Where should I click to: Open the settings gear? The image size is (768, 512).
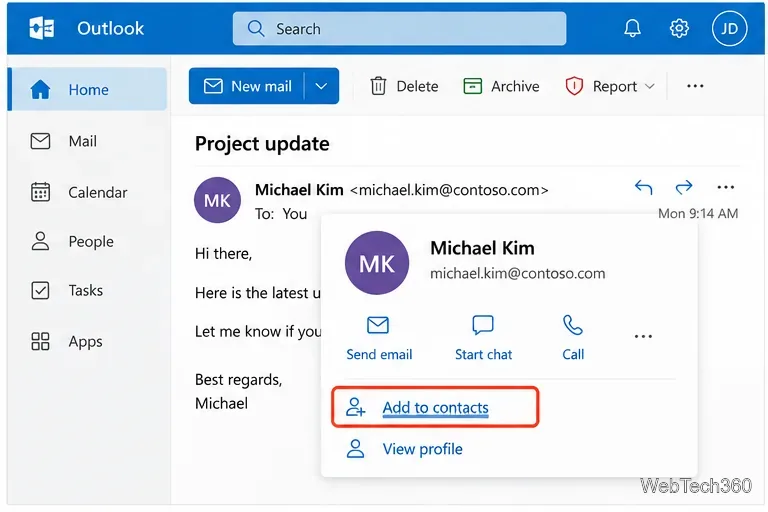pos(679,28)
